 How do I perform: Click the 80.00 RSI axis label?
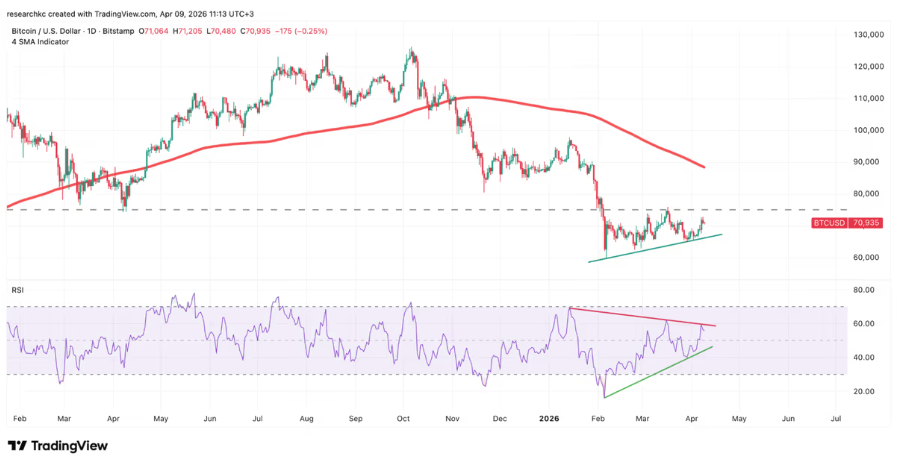coord(866,291)
